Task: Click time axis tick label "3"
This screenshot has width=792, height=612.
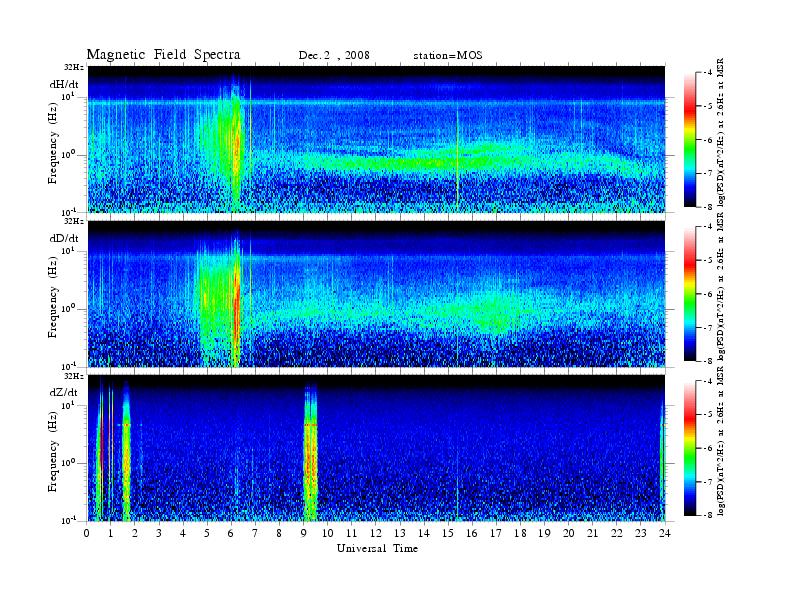Action: [x=159, y=533]
